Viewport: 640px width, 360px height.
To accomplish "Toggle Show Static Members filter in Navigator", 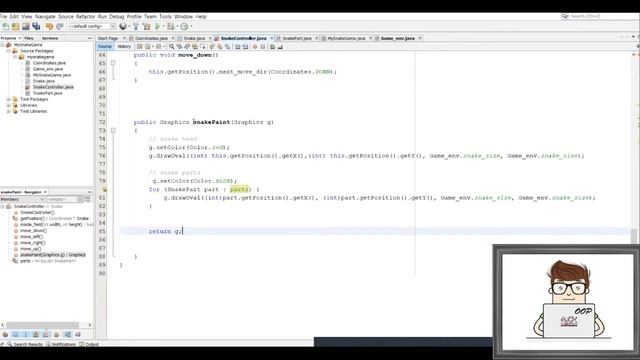I will click(x=25, y=335).
